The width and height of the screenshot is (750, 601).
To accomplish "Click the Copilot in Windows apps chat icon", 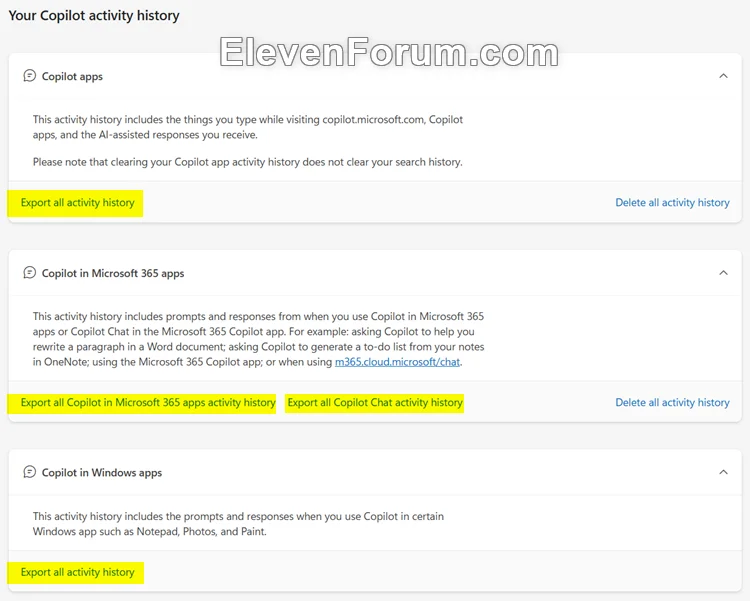I will click(x=30, y=472).
